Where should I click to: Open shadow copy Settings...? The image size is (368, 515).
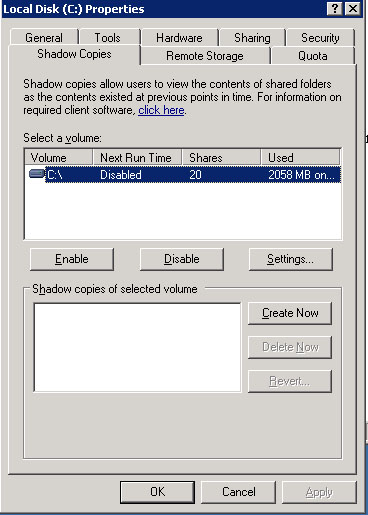point(291,259)
